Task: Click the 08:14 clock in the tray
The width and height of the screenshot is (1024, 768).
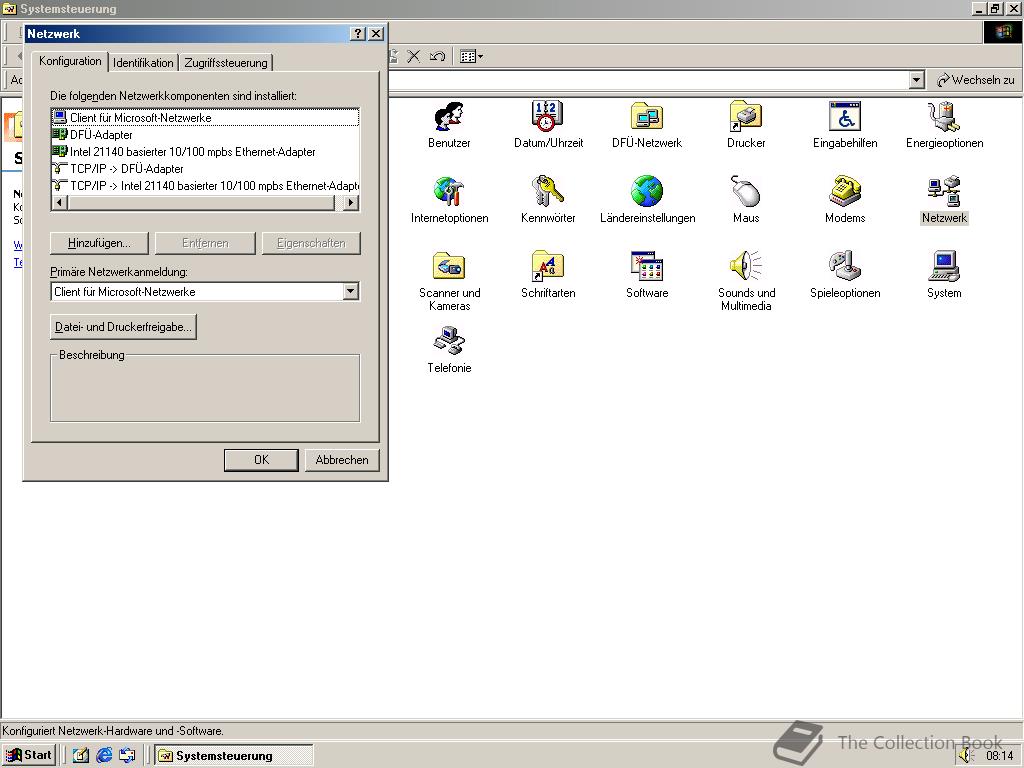Action: tap(1000, 756)
